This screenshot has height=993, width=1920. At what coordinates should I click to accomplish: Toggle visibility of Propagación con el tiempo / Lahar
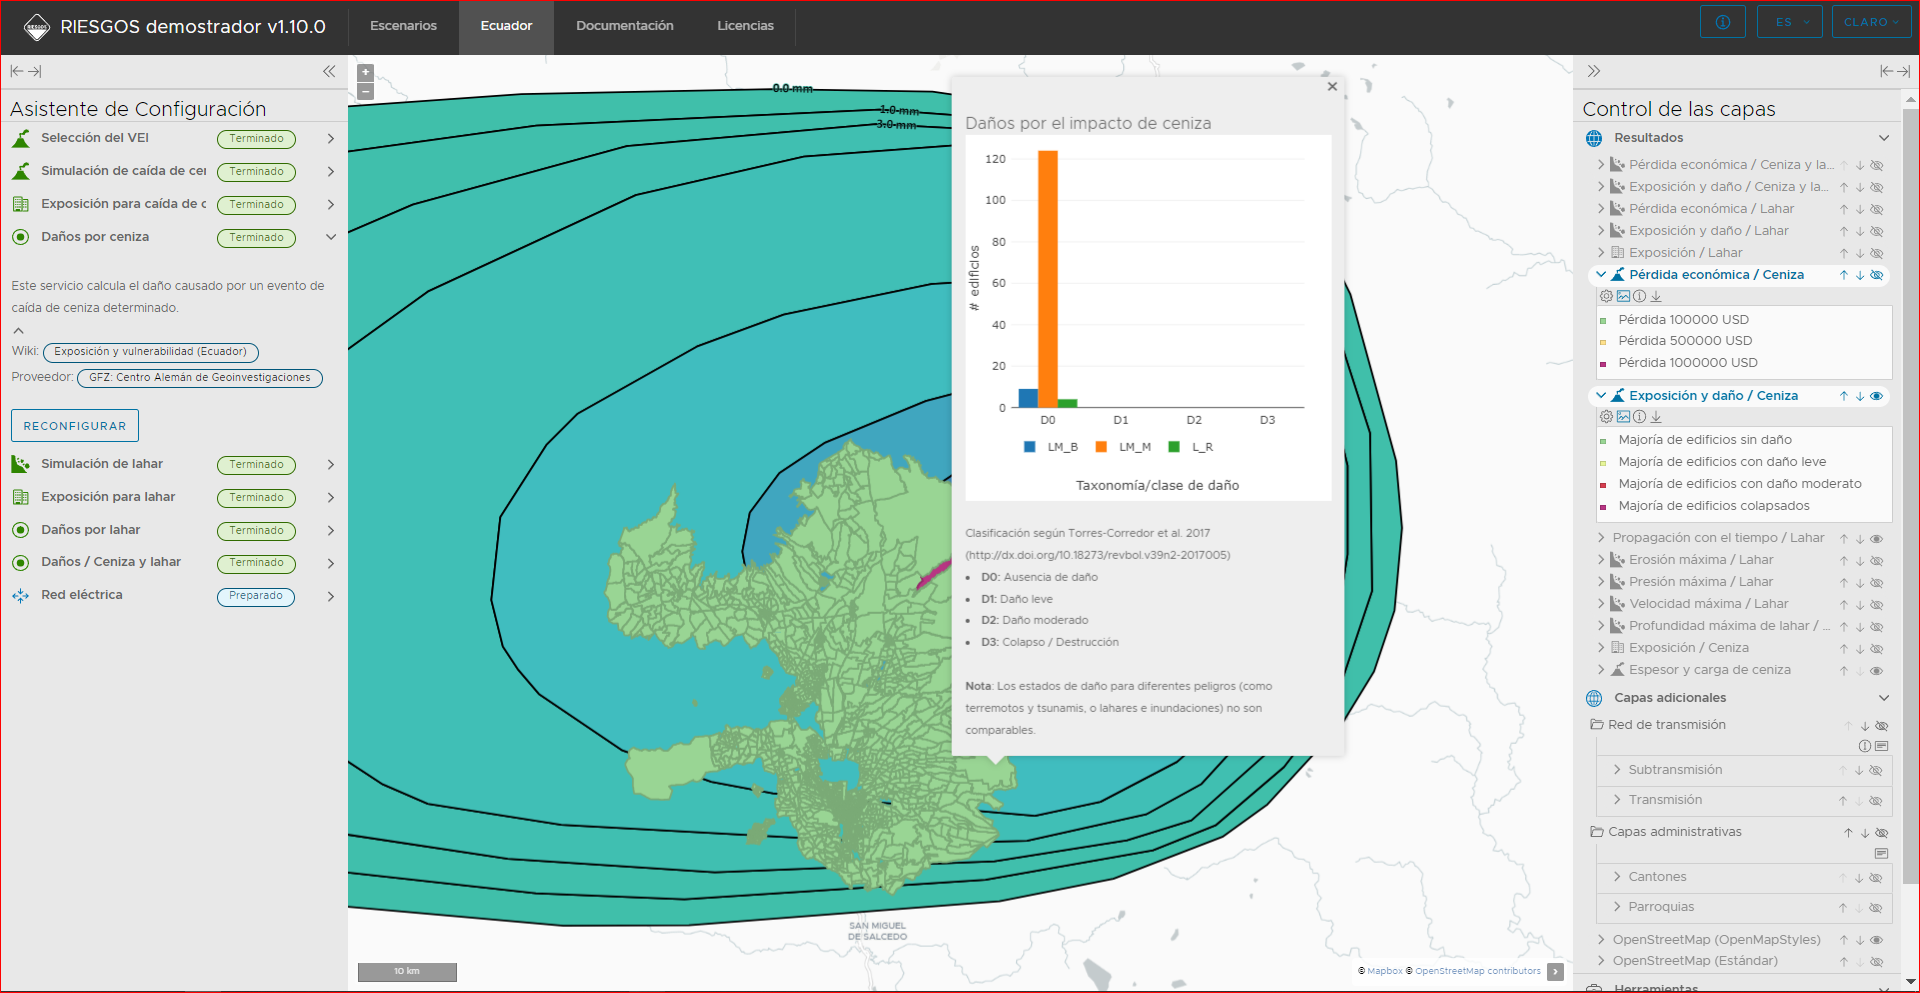click(1877, 539)
